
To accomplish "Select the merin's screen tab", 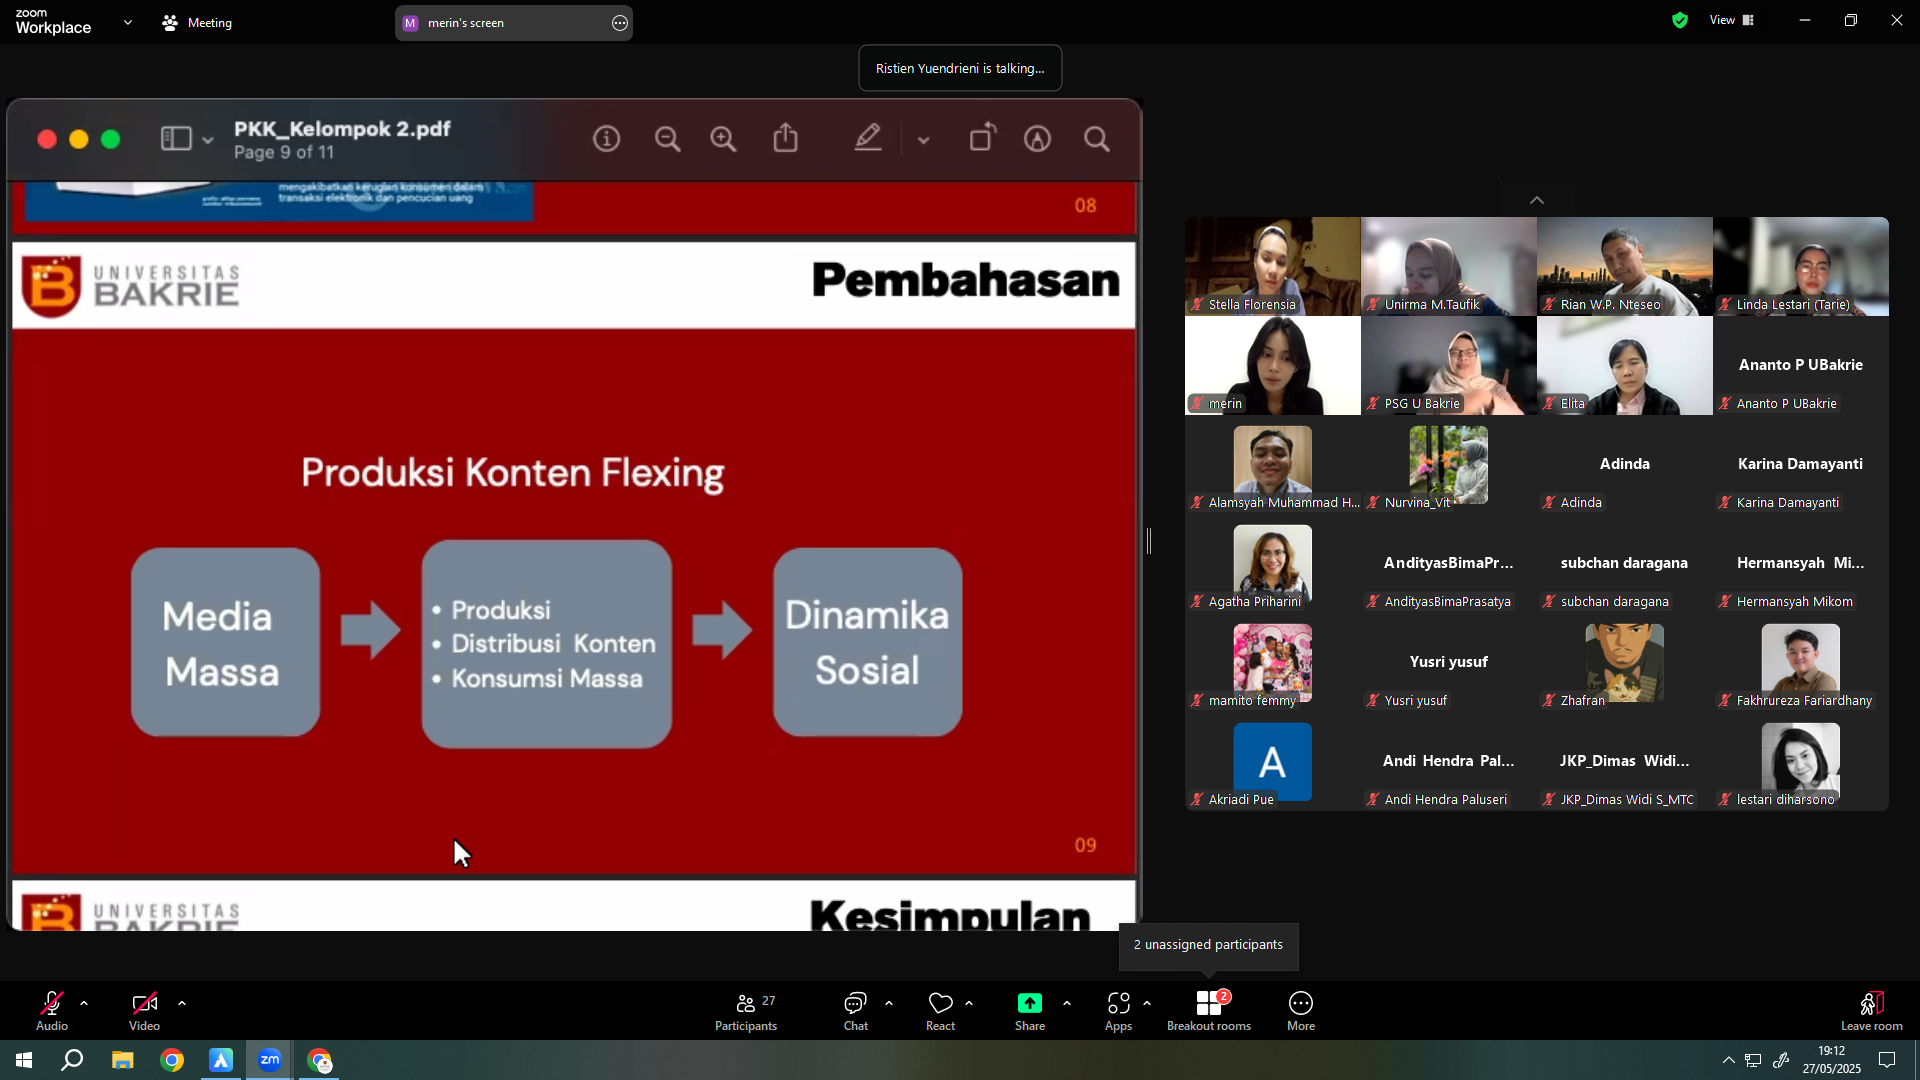I will (x=513, y=23).
